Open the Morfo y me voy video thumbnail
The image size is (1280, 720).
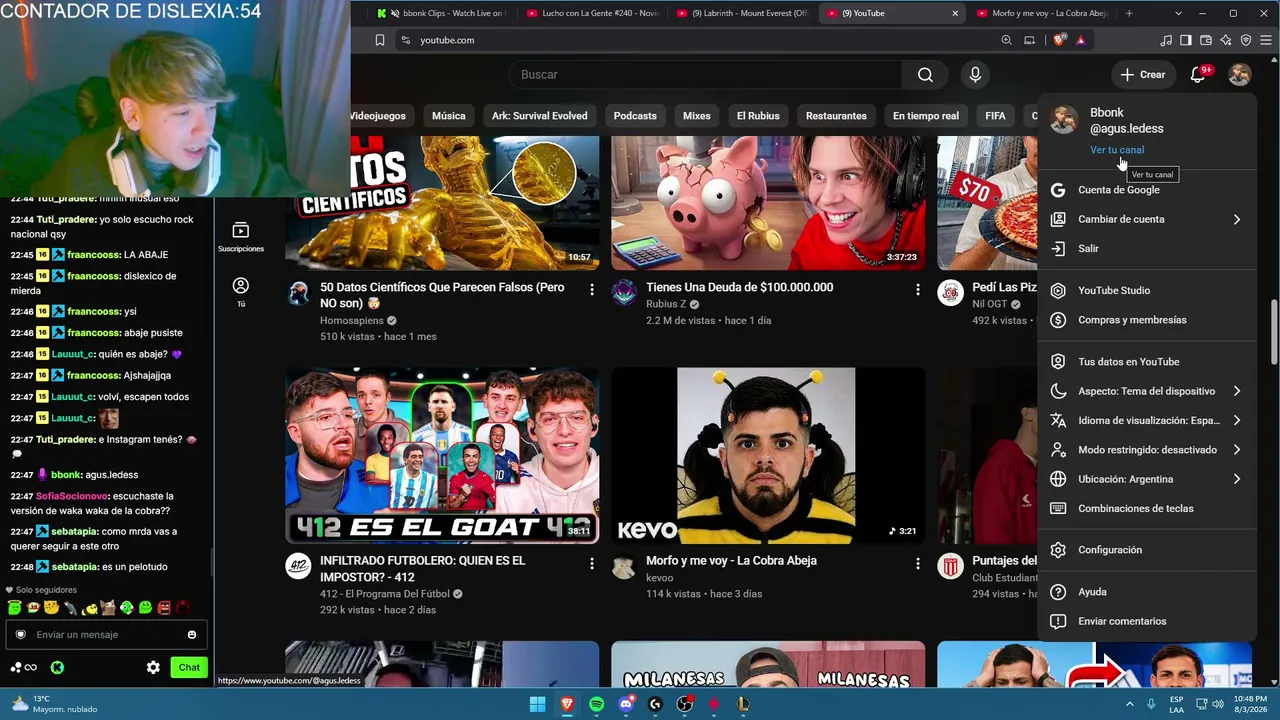[768, 456]
